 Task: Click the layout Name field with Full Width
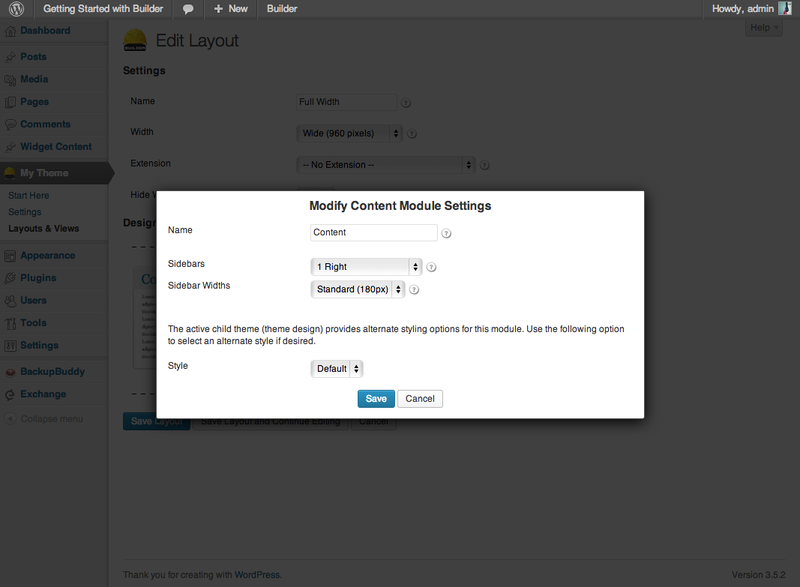coord(346,102)
